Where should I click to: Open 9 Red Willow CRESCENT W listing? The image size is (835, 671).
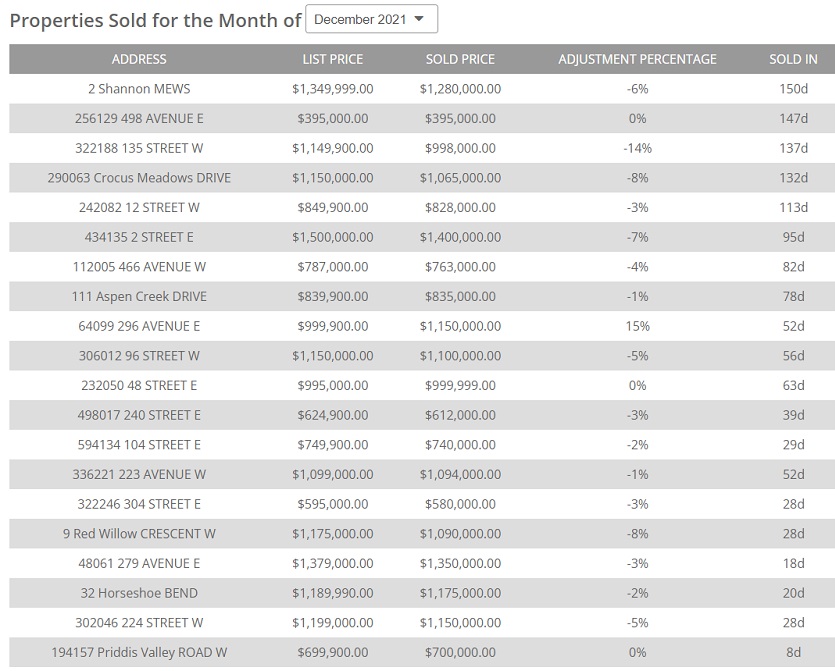click(139, 534)
